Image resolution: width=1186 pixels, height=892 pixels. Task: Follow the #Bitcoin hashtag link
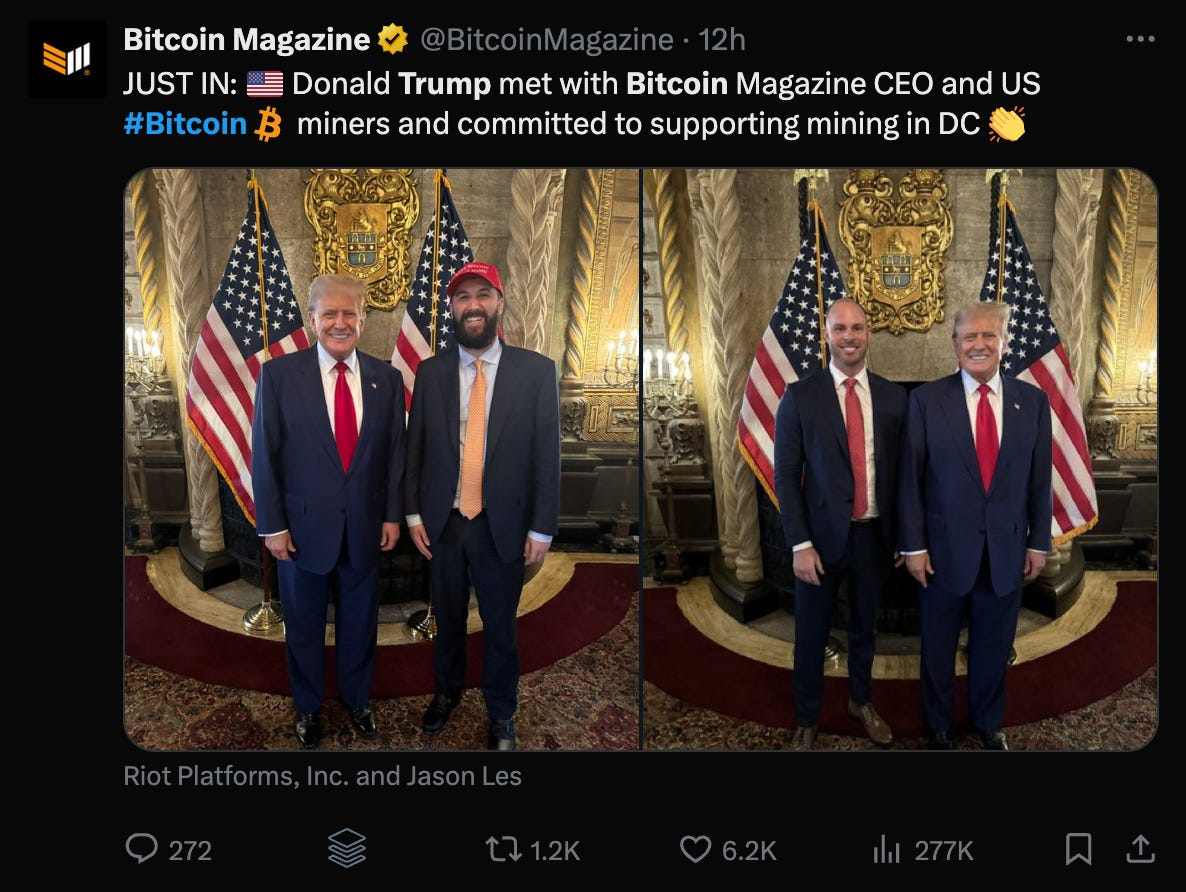[x=185, y=123]
